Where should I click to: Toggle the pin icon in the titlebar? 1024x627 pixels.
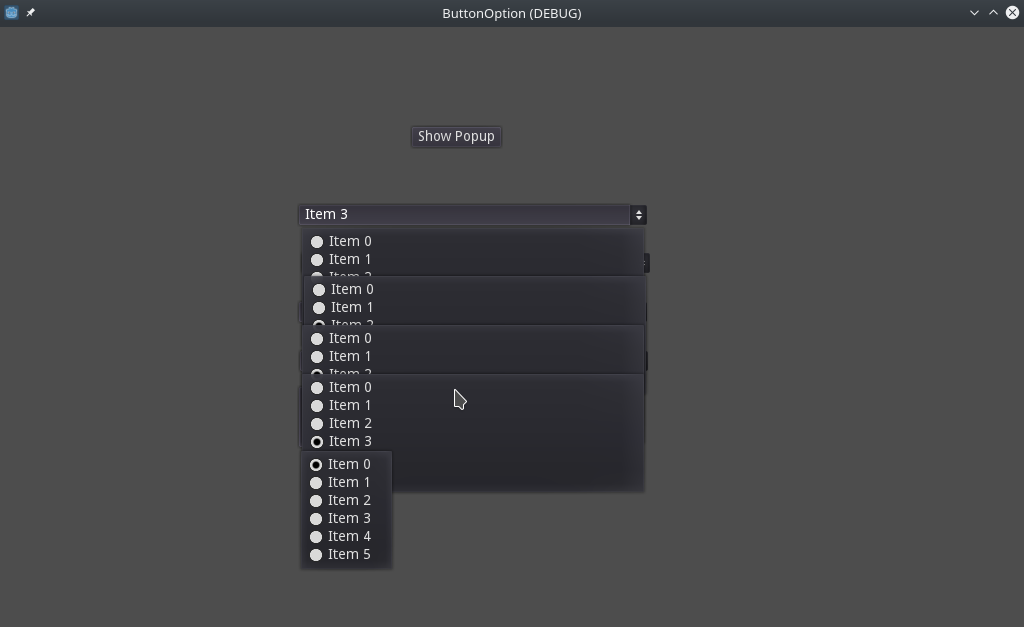(30, 13)
